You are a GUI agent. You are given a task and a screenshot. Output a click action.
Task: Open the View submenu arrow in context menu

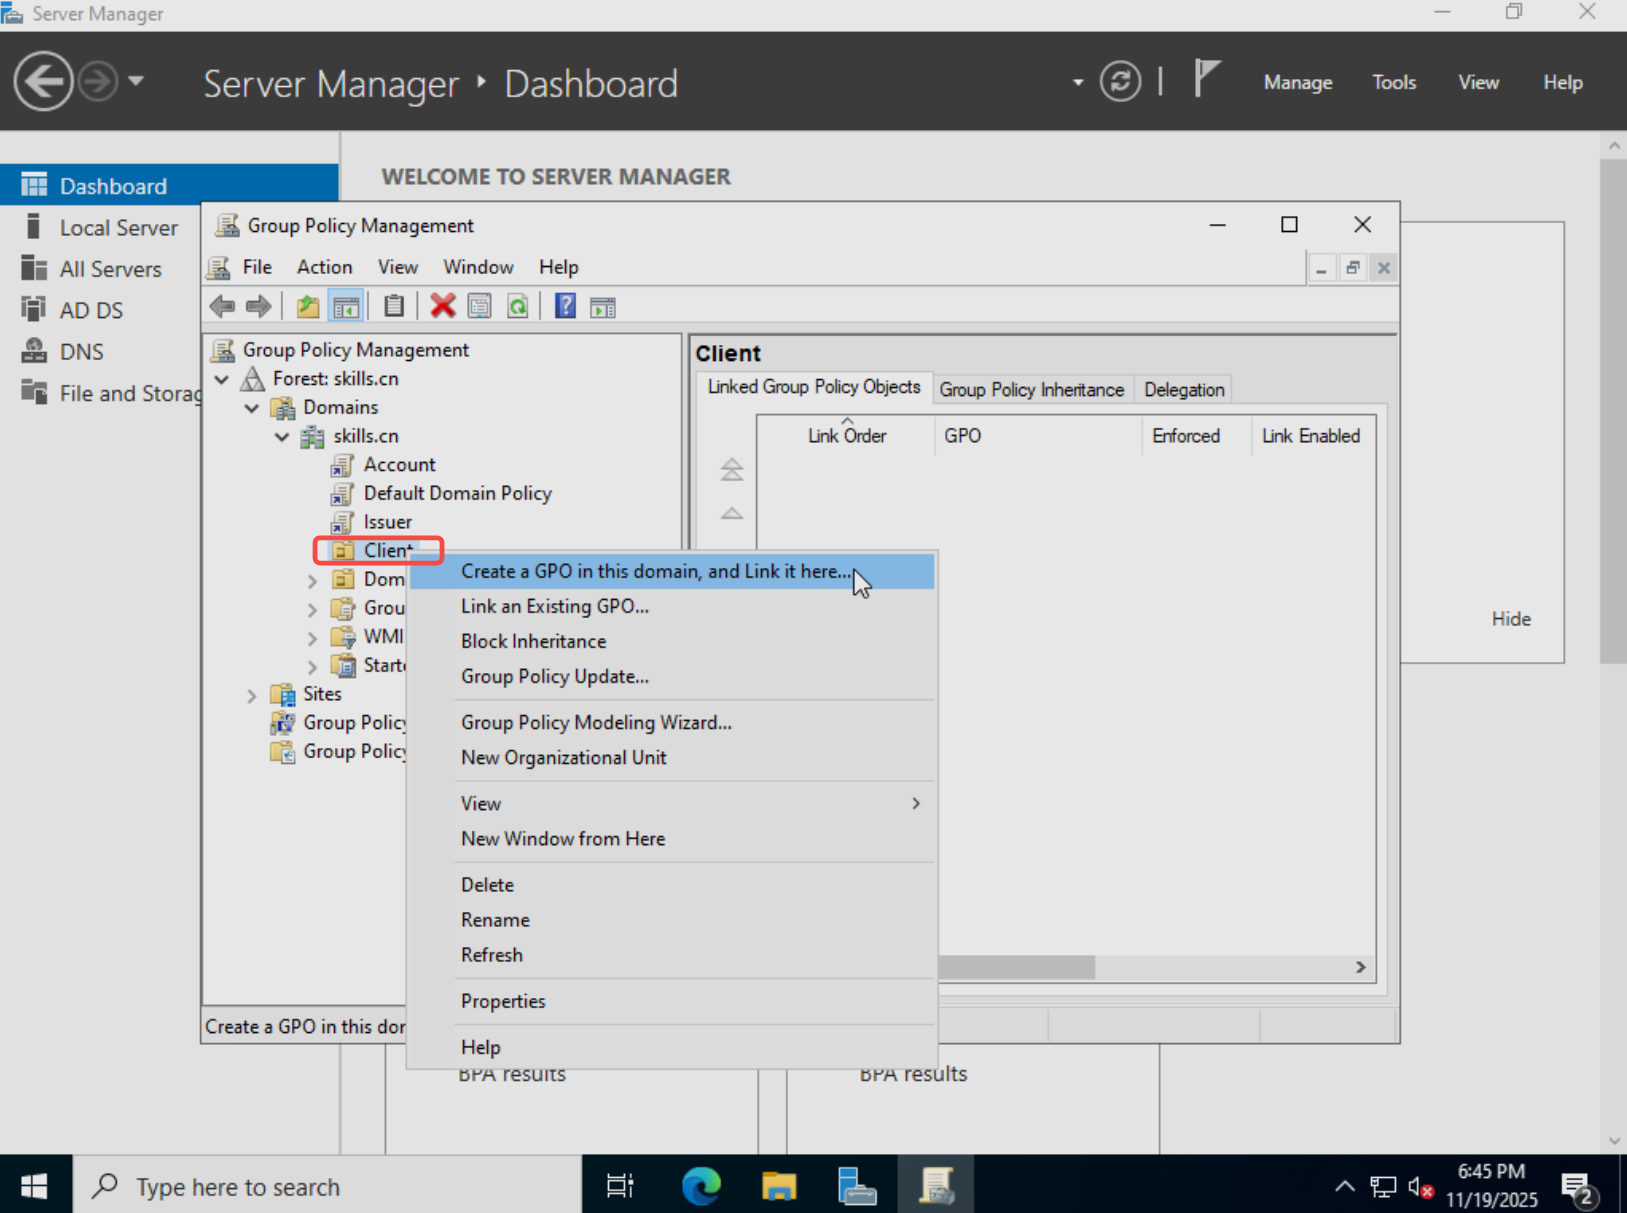(916, 803)
